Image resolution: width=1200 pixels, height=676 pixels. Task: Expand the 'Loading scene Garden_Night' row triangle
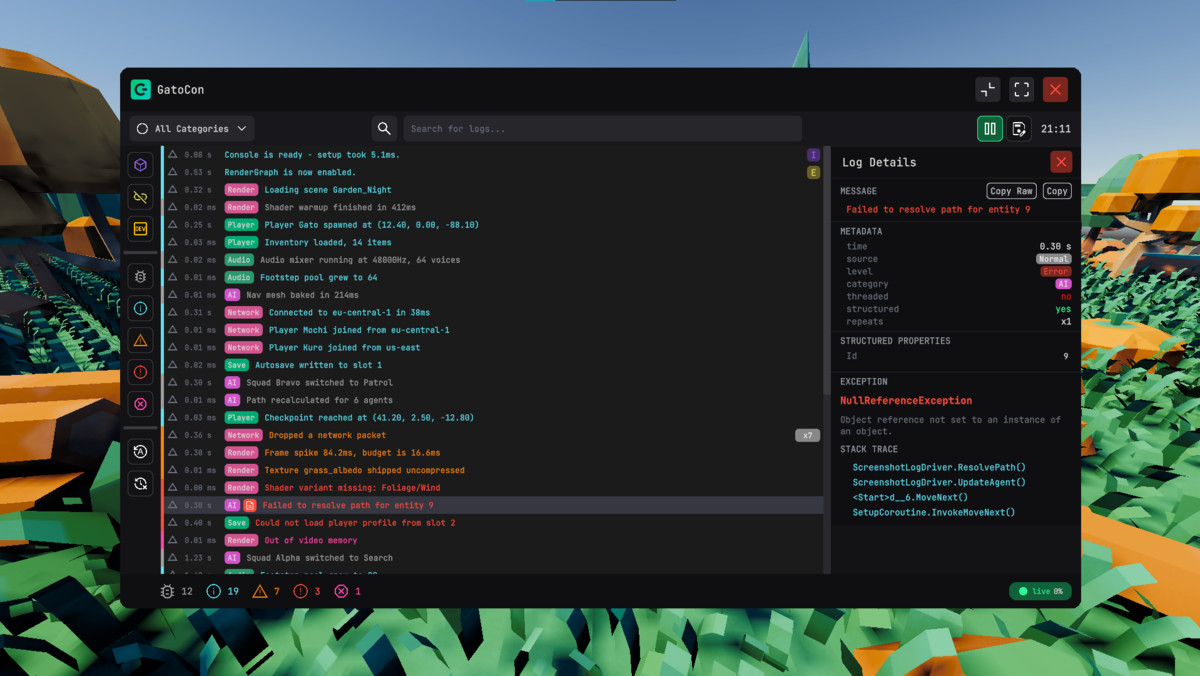(x=173, y=190)
